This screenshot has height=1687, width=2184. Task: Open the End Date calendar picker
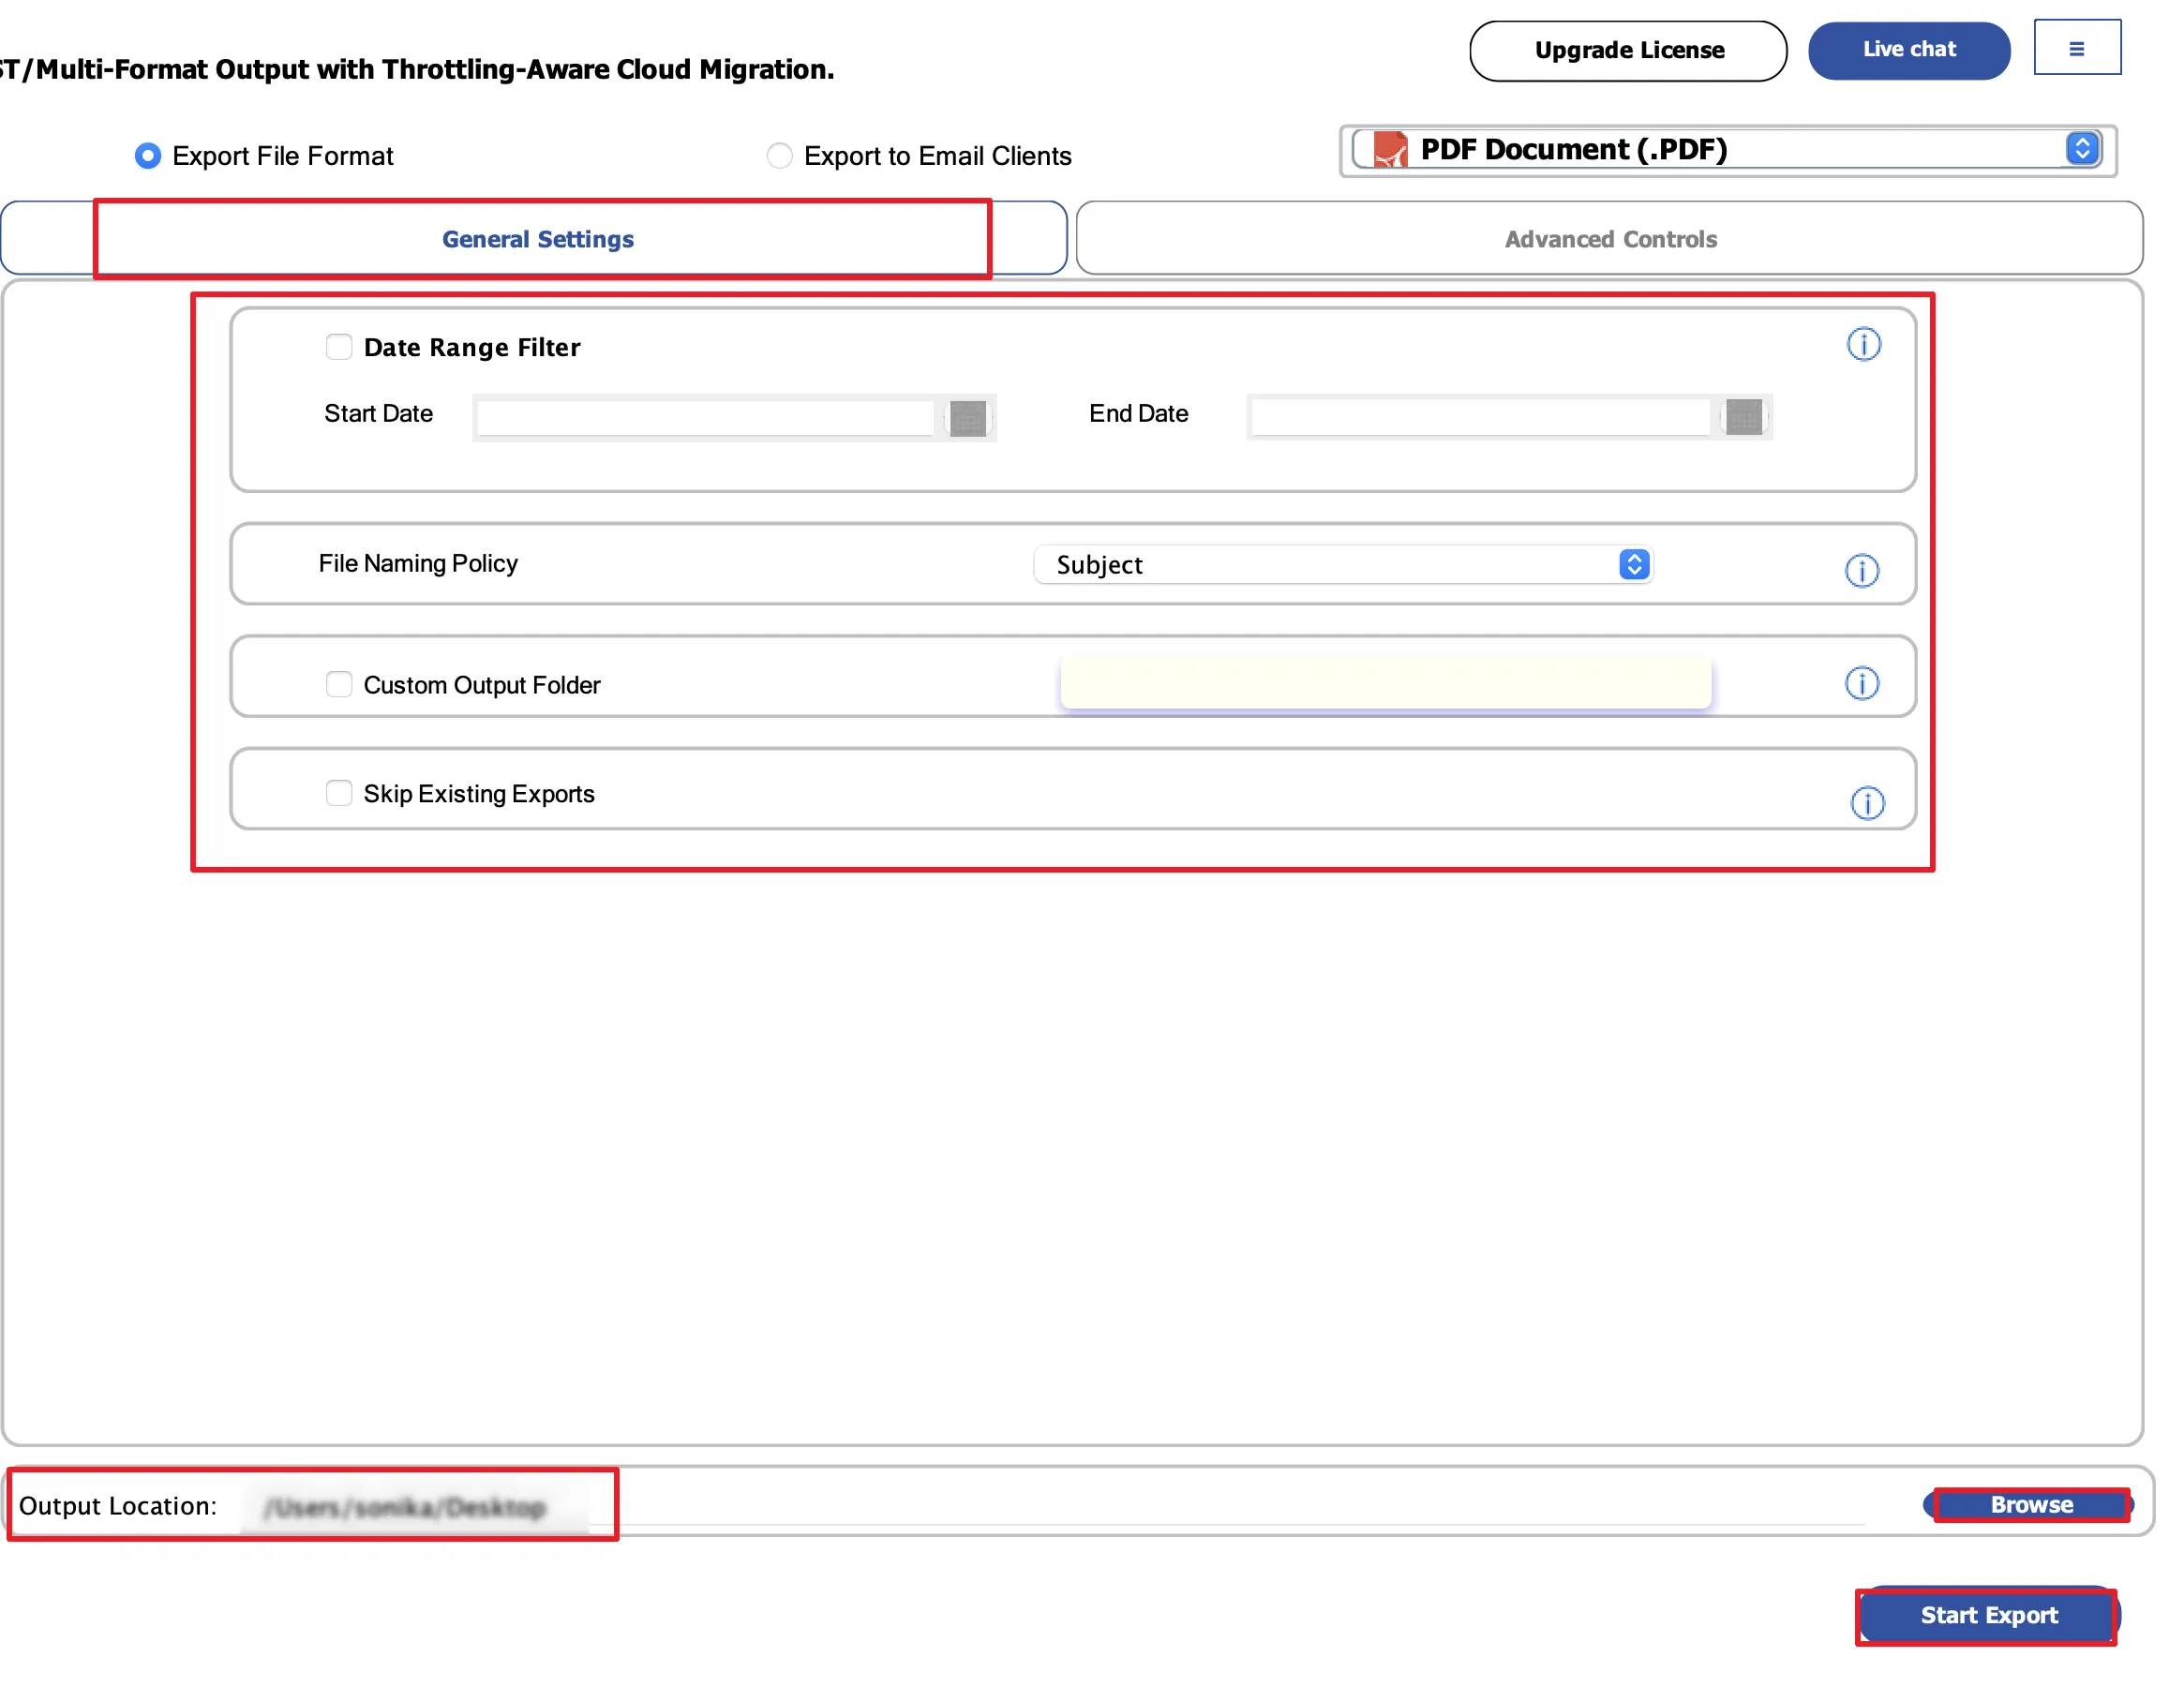1743,417
